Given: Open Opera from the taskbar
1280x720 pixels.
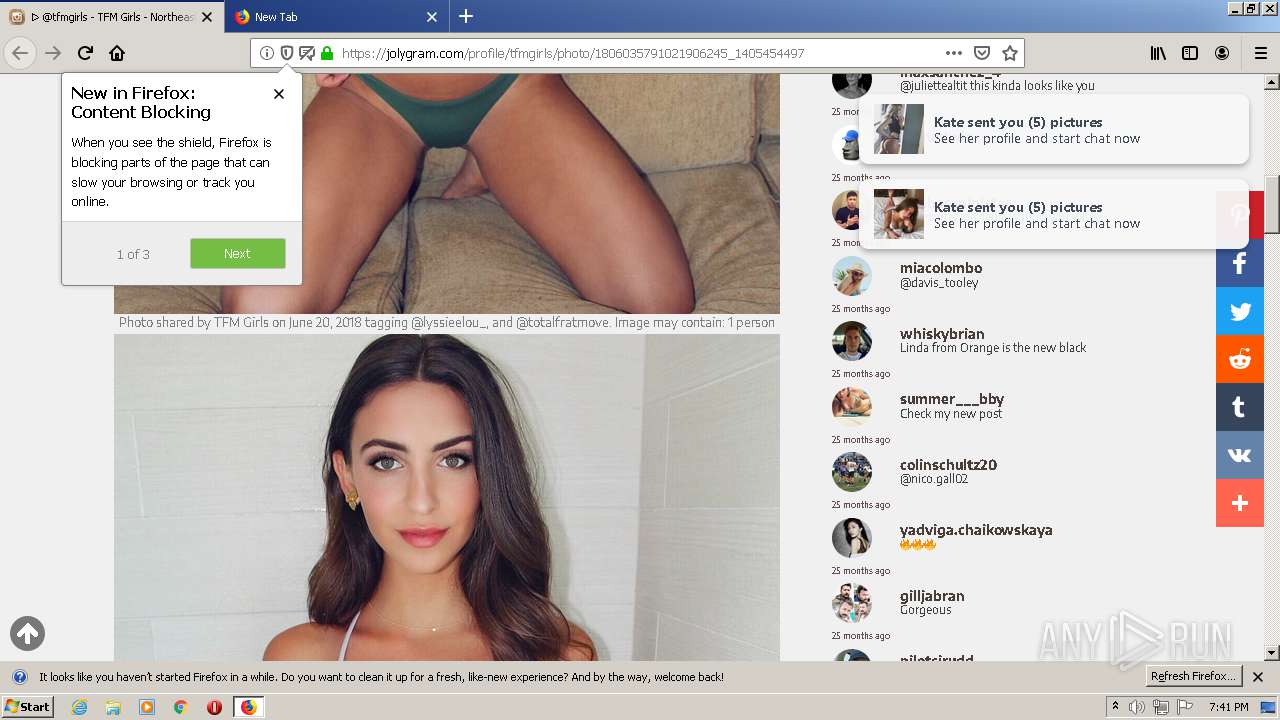Looking at the screenshot, I should point(214,707).
